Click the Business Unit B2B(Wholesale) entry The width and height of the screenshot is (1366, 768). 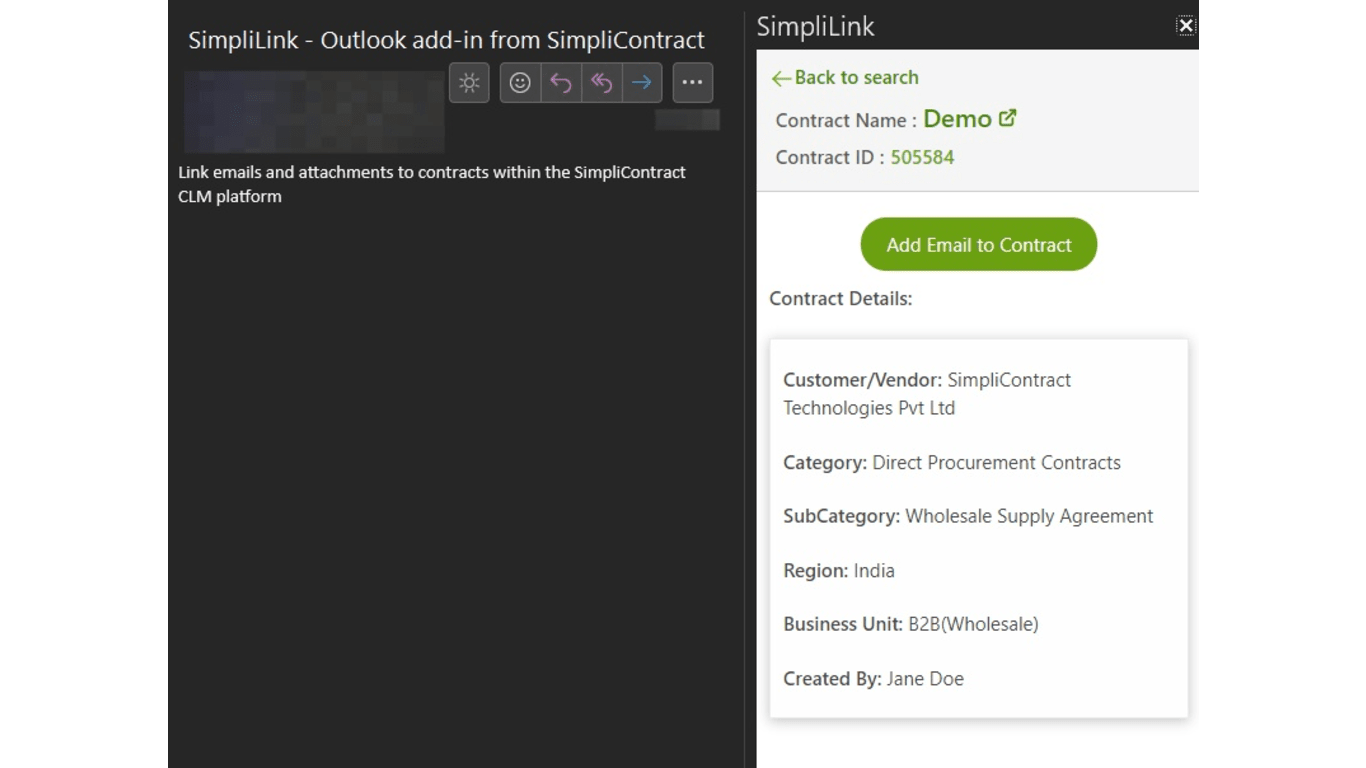[972, 625]
